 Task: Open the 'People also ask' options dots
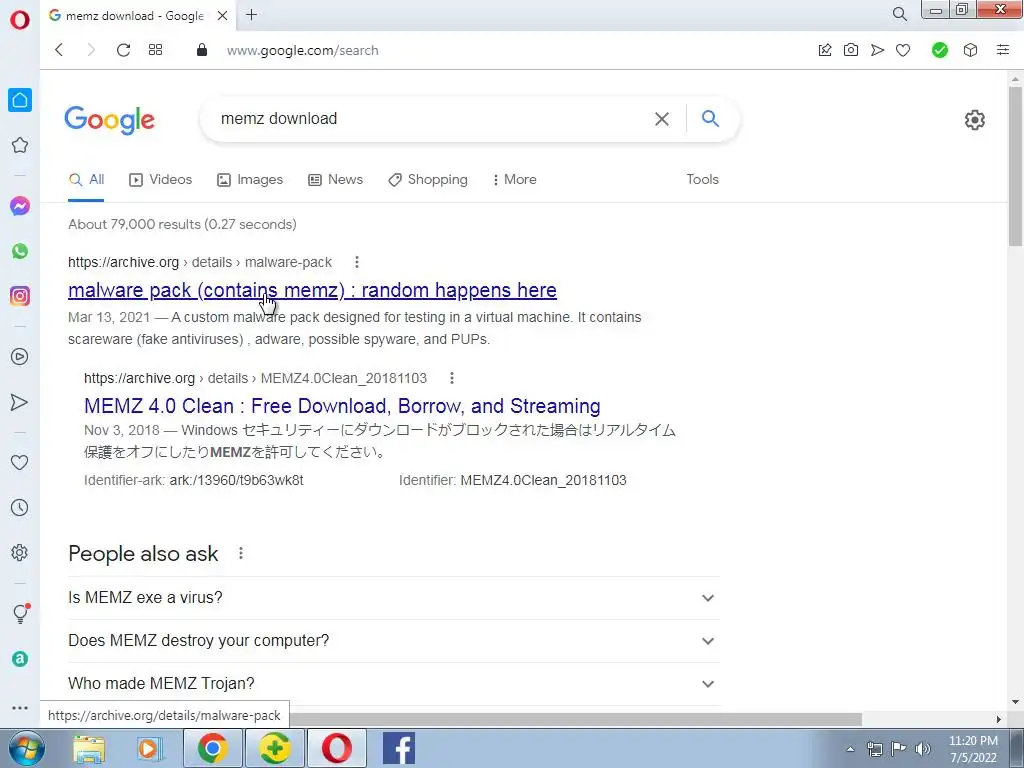click(x=241, y=553)
